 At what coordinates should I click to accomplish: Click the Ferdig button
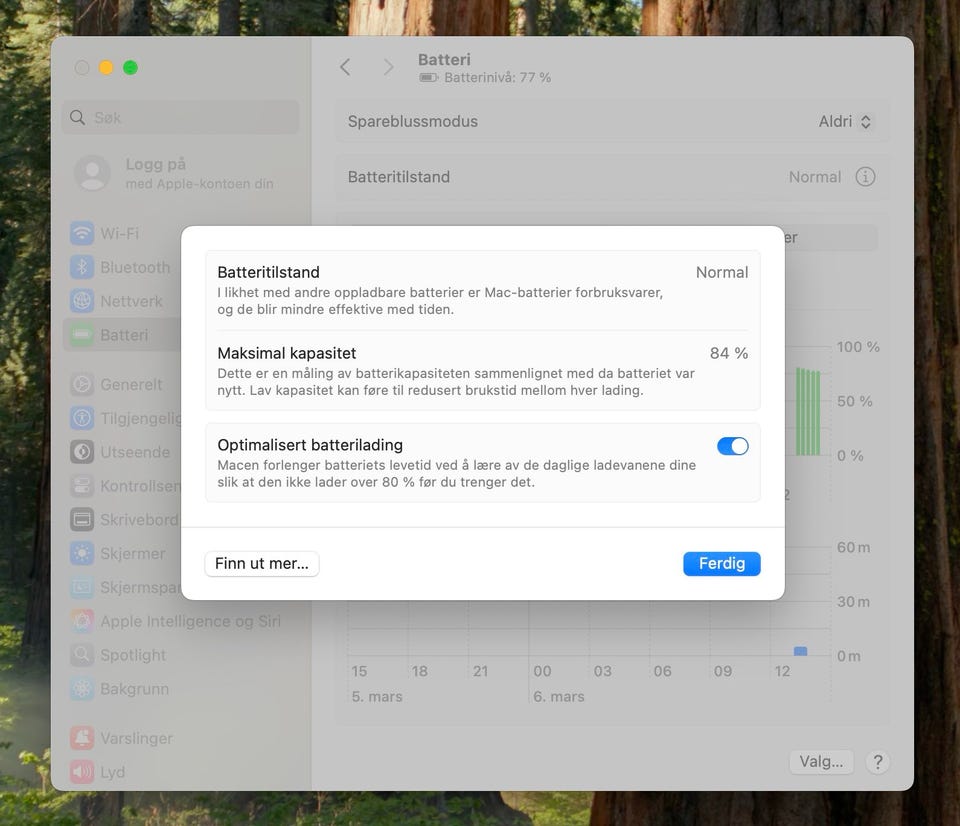pyautogui.click(x=722, y=563)
